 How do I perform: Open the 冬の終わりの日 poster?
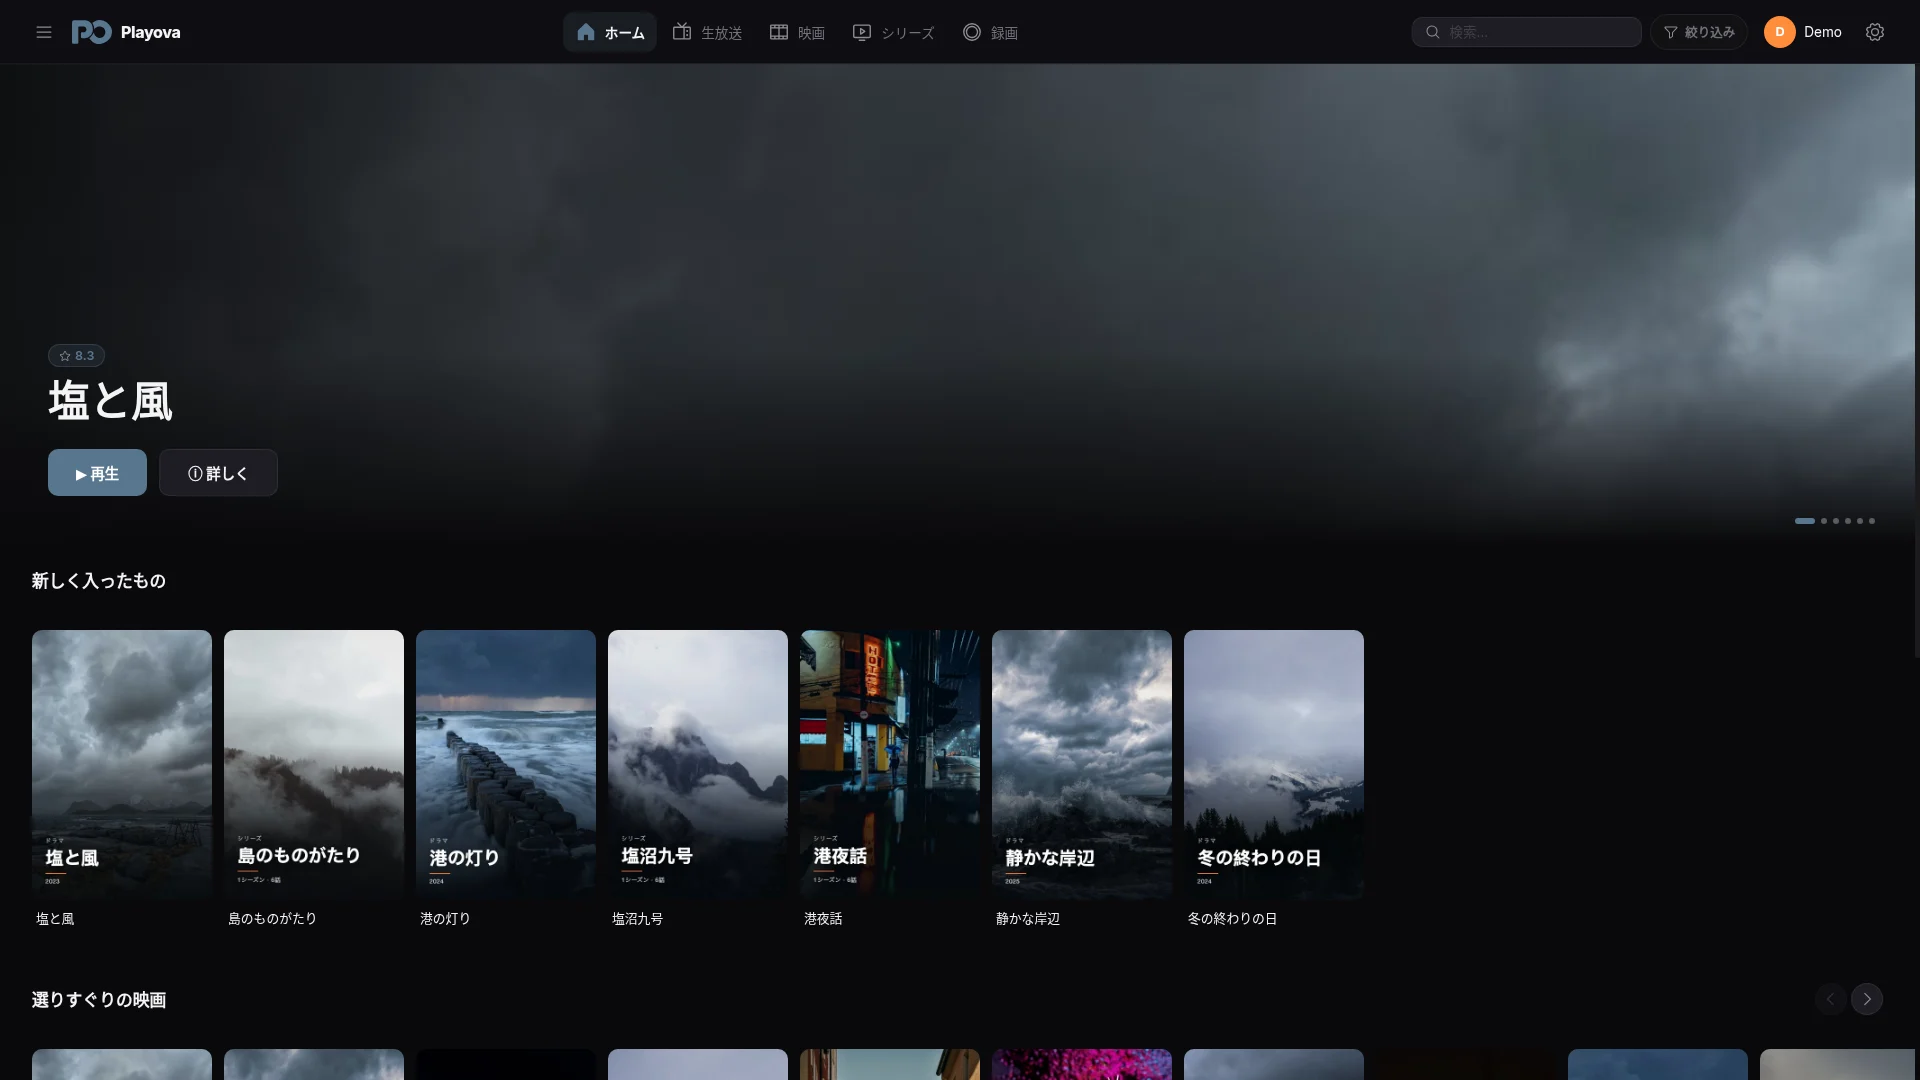(x=1274, y=765)
